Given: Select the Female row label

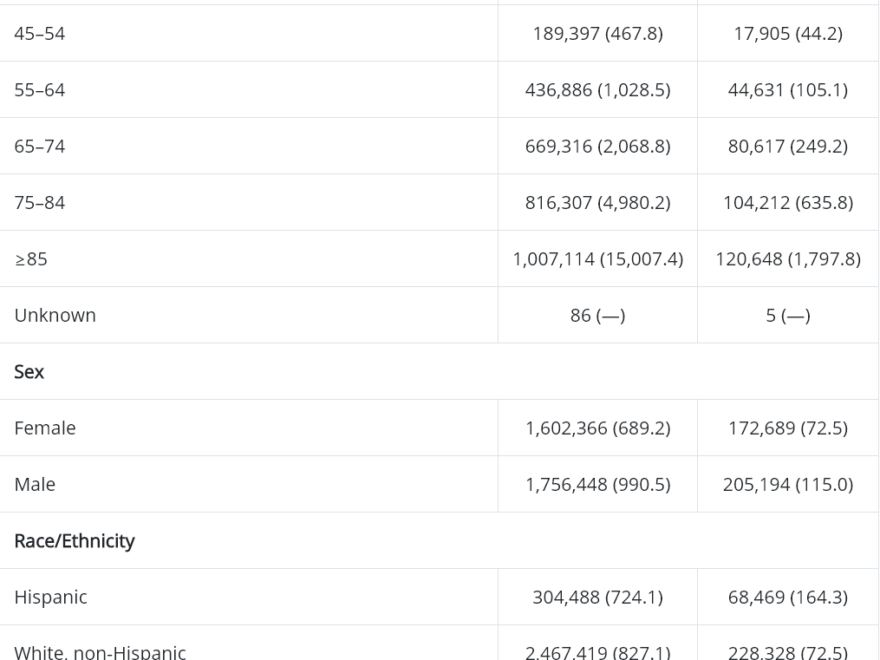Looking at the screenshot, I should [x=45, y=428].
